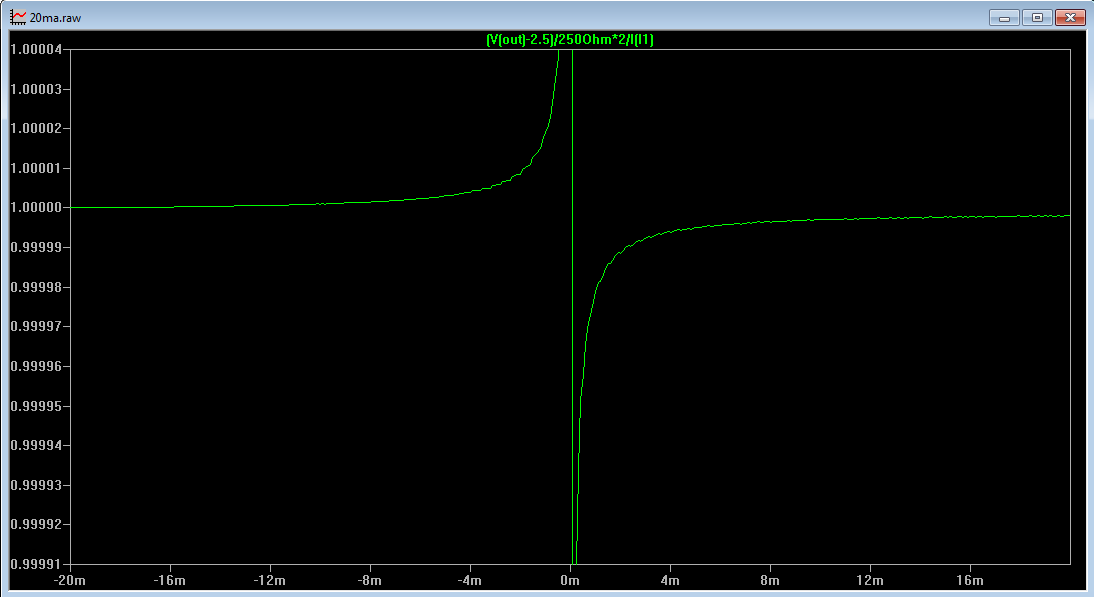Click the 16m horizontal axis label
The image size is (1094, 597).
pyautogui.click(x=970, y=580)
